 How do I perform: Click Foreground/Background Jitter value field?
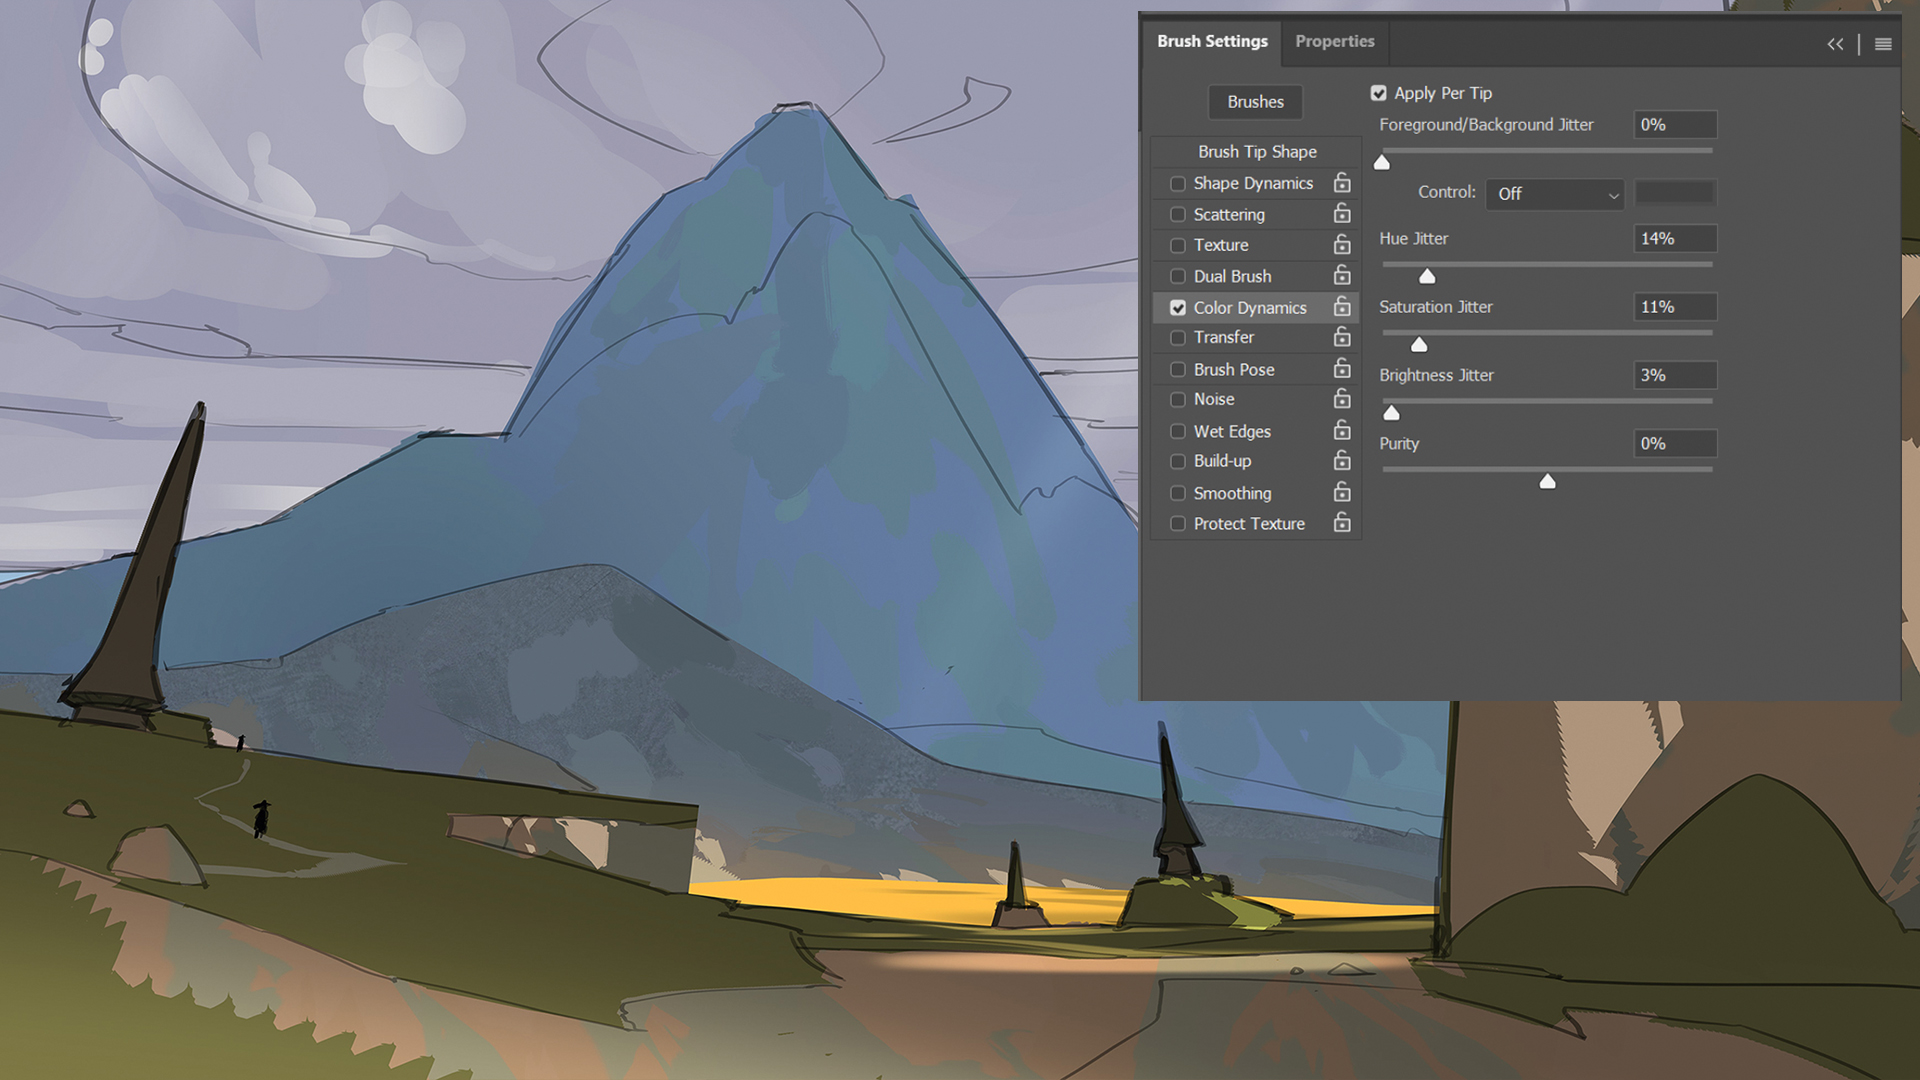tap(1675, 125)
